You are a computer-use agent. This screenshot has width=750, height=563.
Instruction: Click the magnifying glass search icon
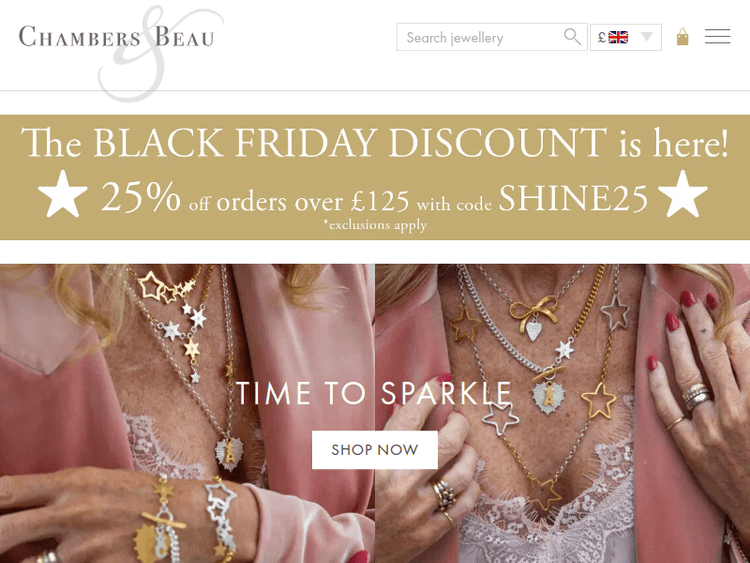pos(572,36)
